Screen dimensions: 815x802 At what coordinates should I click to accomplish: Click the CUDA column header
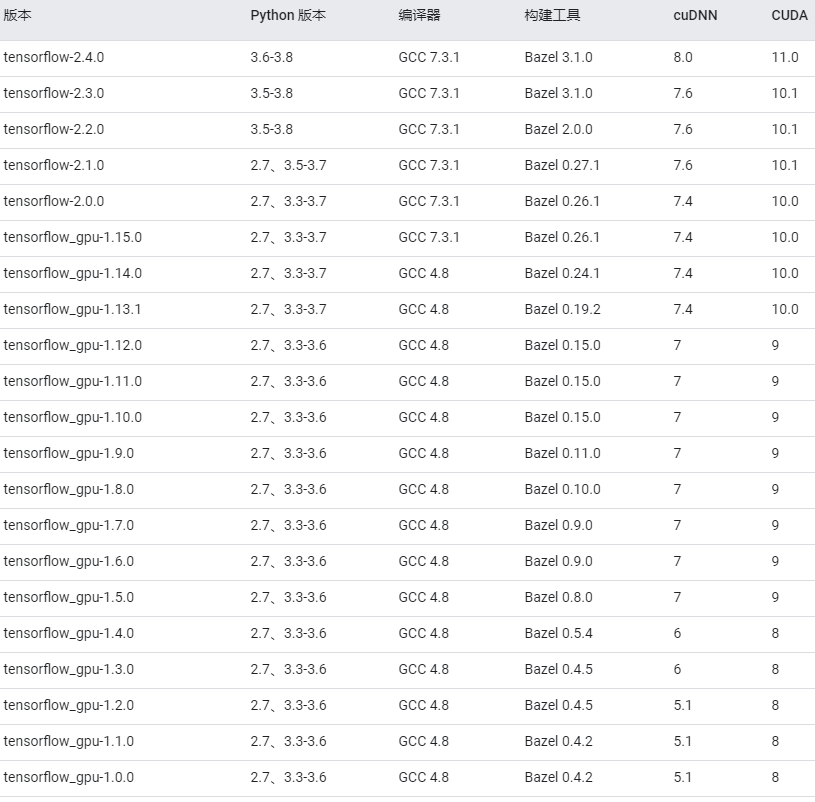coord(790,15)
